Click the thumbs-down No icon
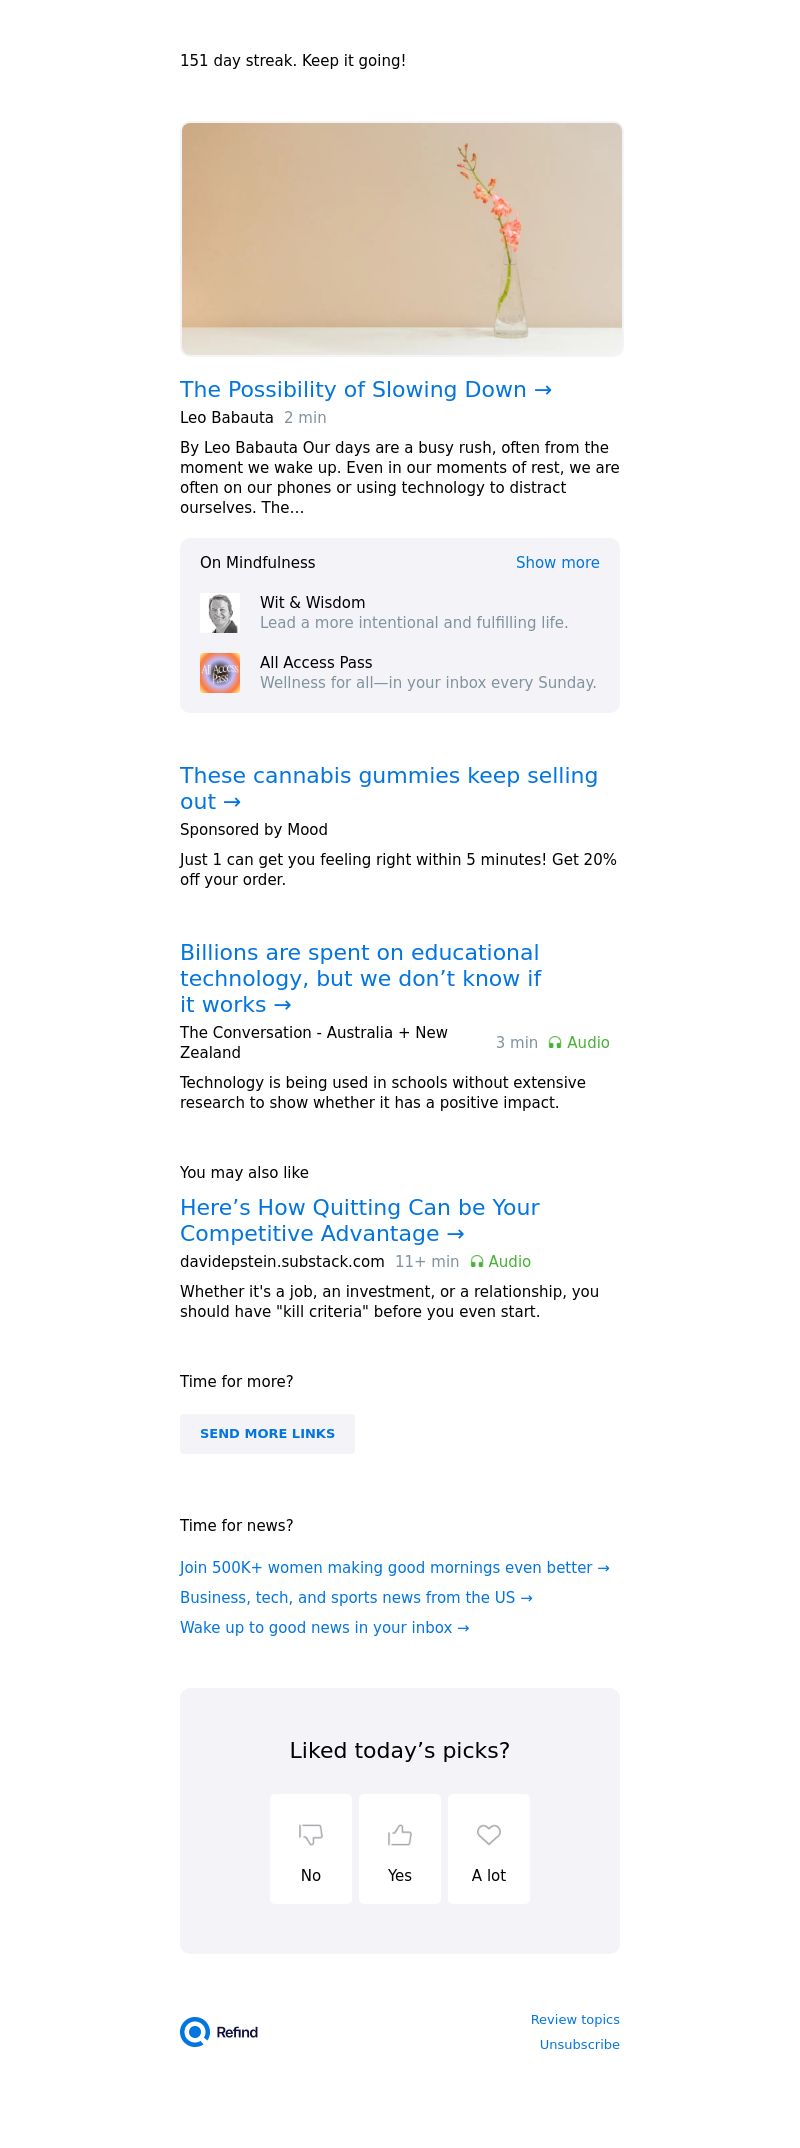The width and height of the screenshot is (800, 2148). (x=311, y=1835)
